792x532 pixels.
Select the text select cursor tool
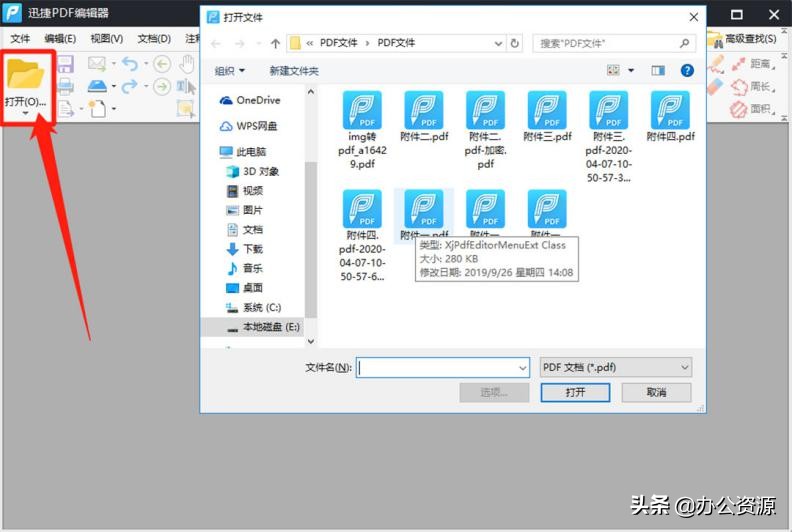click(x=186, y=87)
